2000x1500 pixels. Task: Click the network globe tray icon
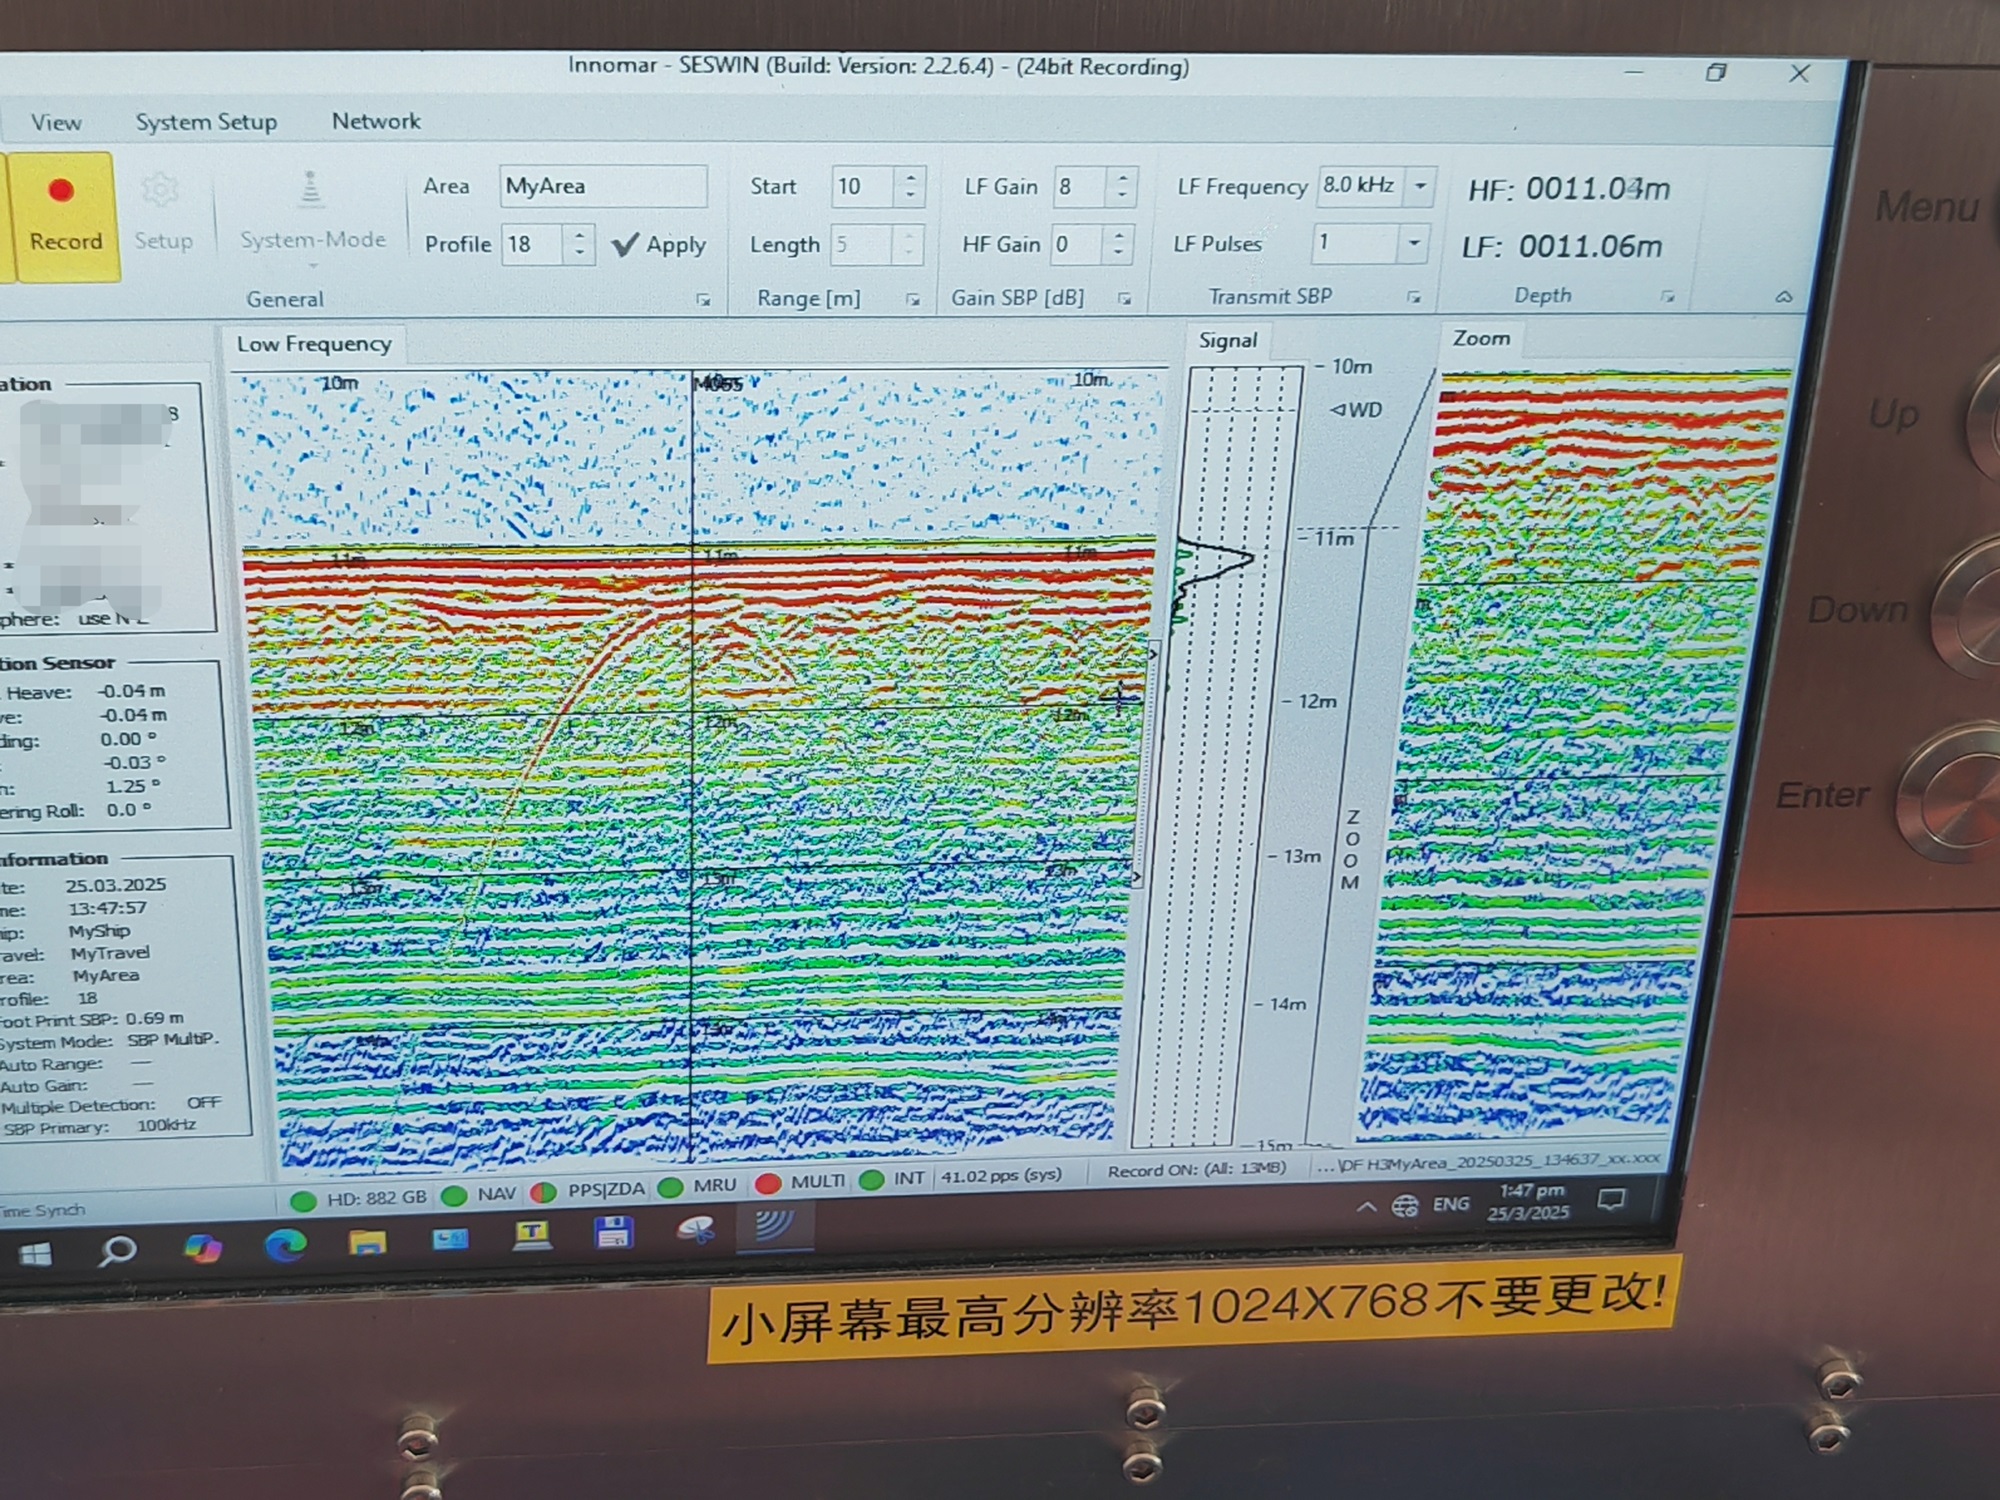pyautogui.click(x=1405, y=1206)
